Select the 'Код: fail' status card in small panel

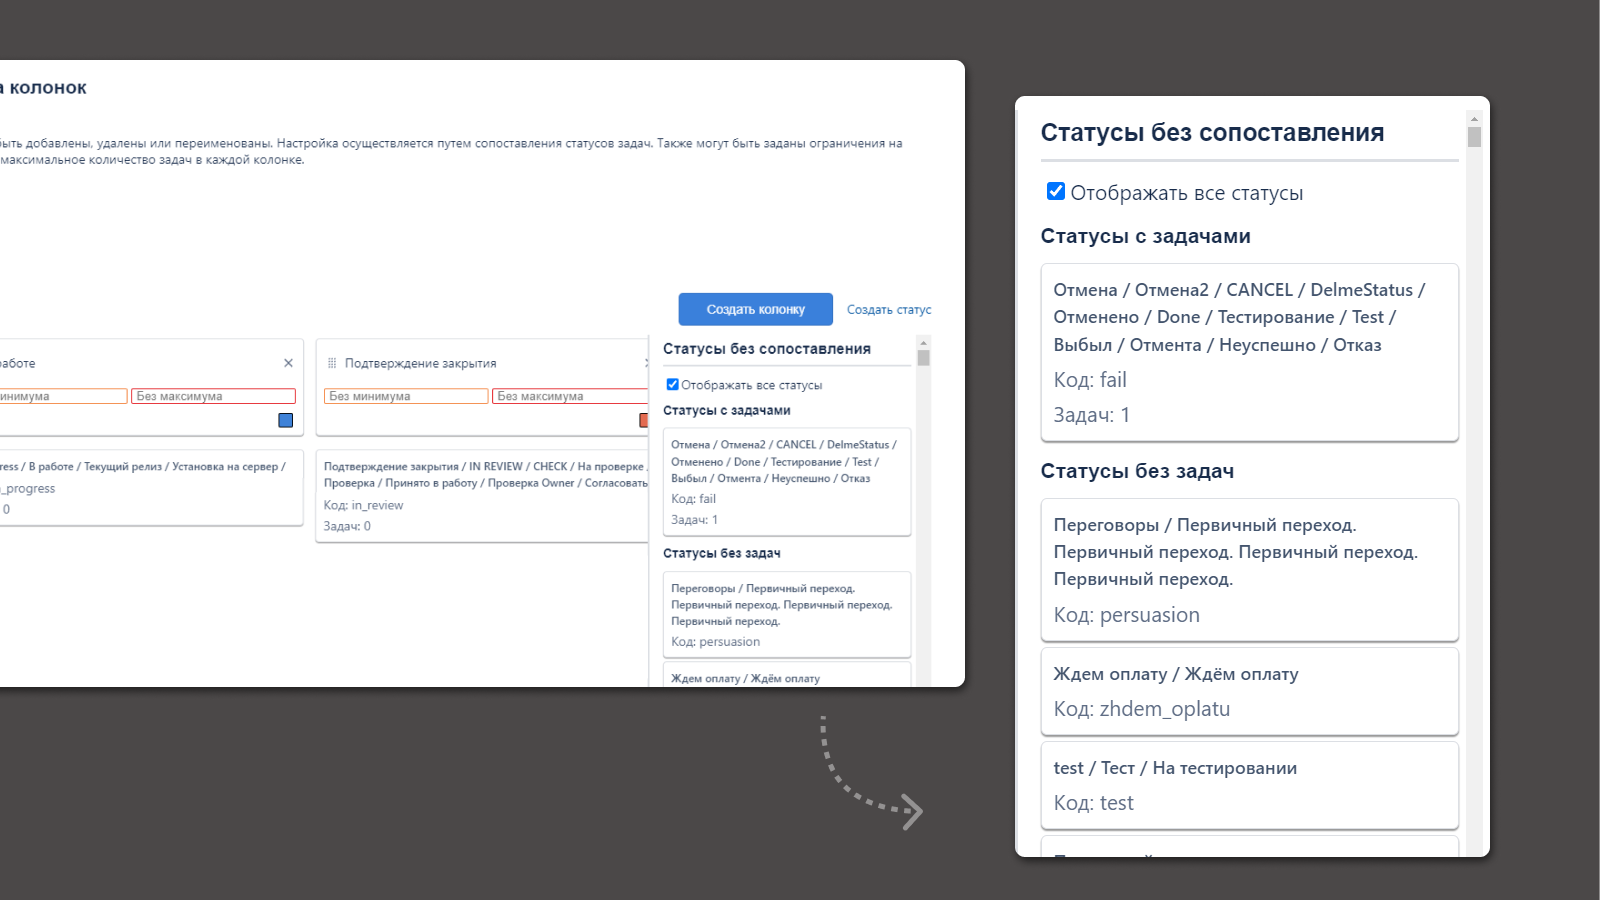click(787, 482)
